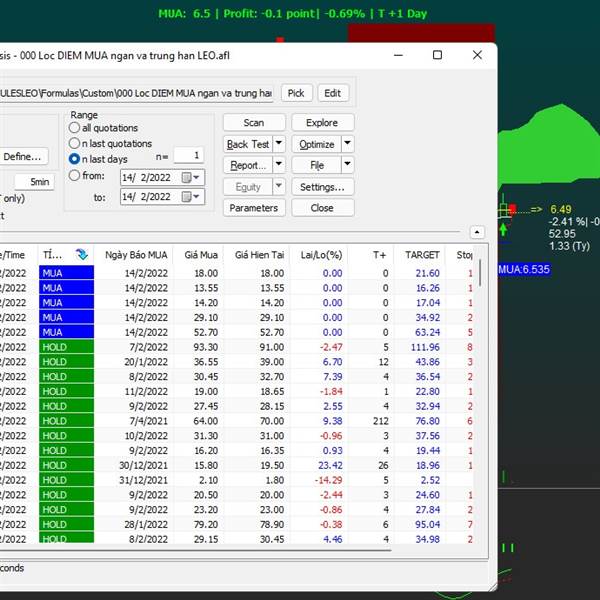Click the horizontal scrollbar under results

[x=195, y=550]
